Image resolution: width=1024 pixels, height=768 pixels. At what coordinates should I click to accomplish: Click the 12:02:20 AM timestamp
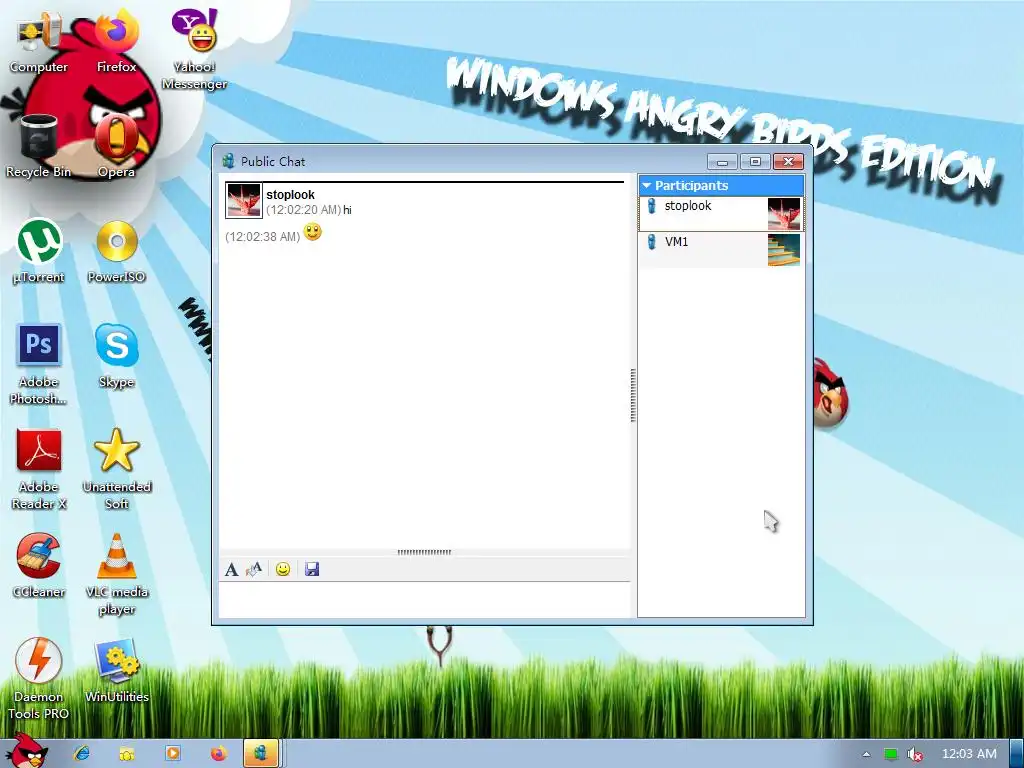pos(304,210)
